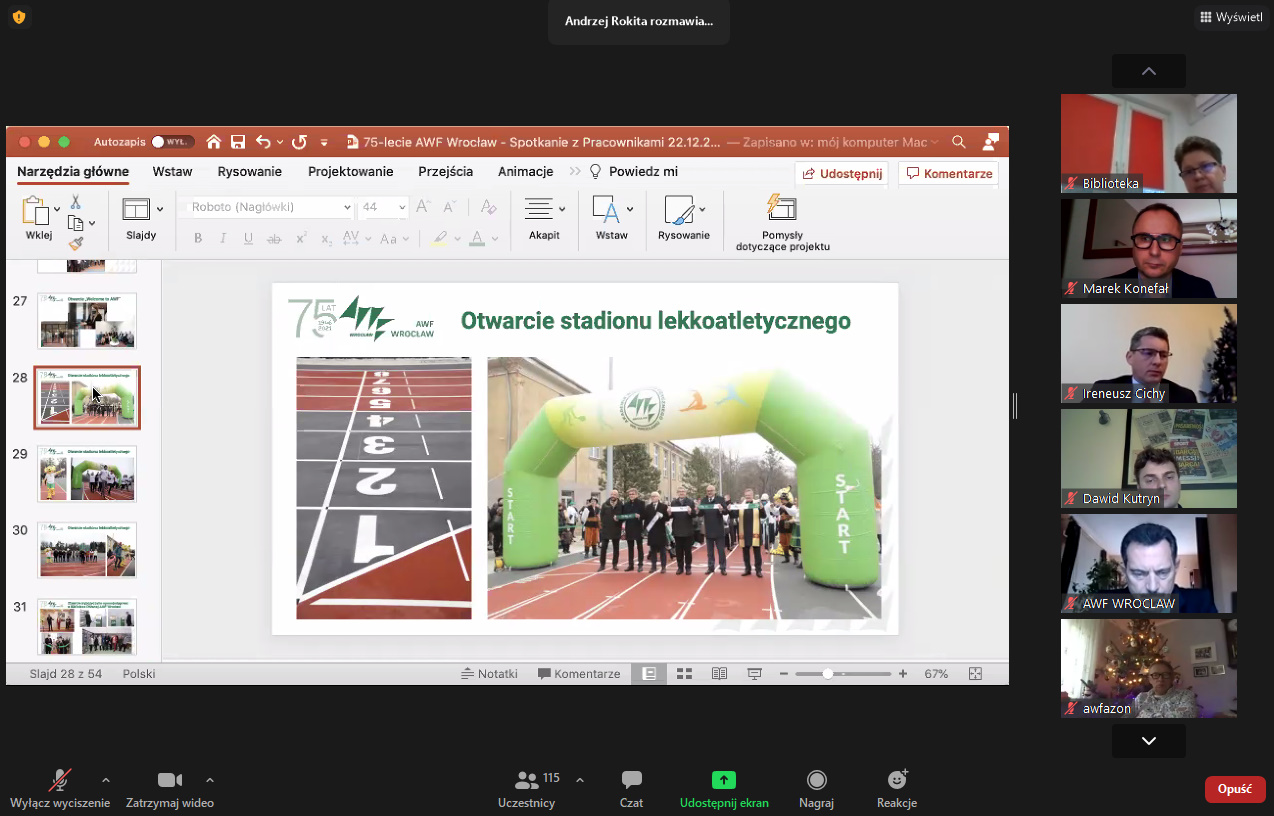The width and height of the screenshot is (1274, 816).
Task: Switch to normal view in status bar
Action: pos(649,674)
